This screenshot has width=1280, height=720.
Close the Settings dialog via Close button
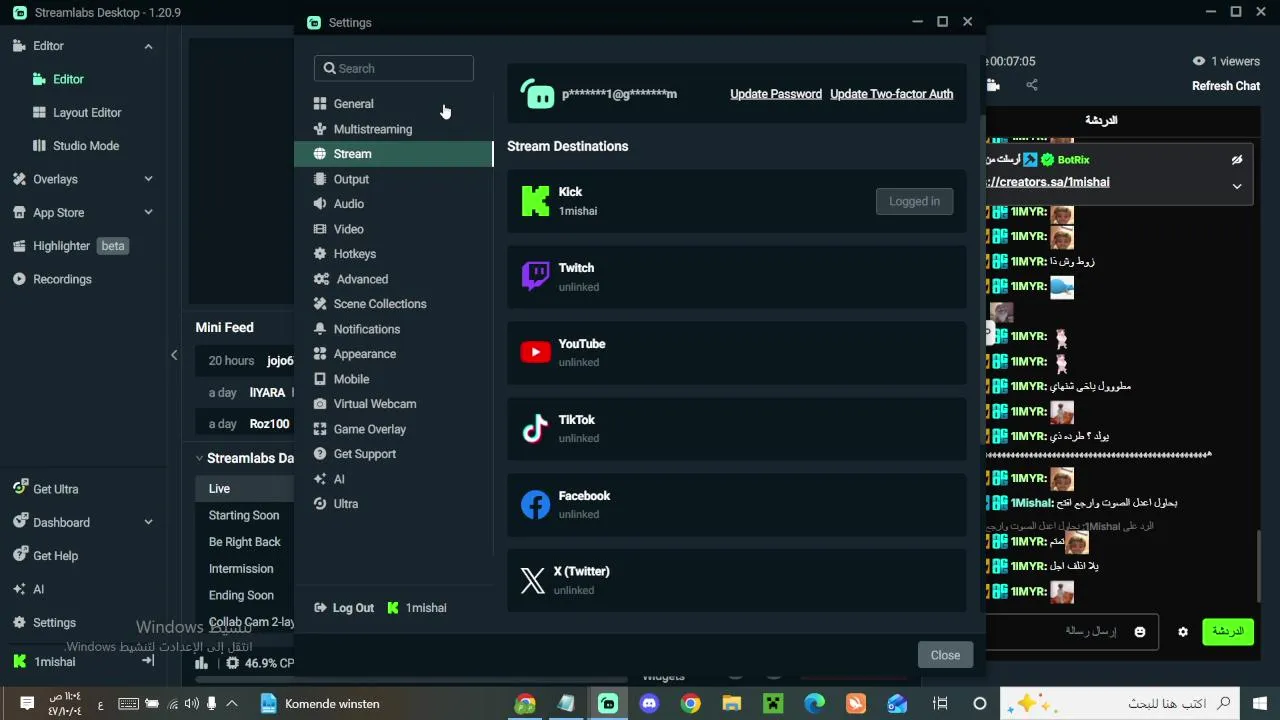pos(945,655)
